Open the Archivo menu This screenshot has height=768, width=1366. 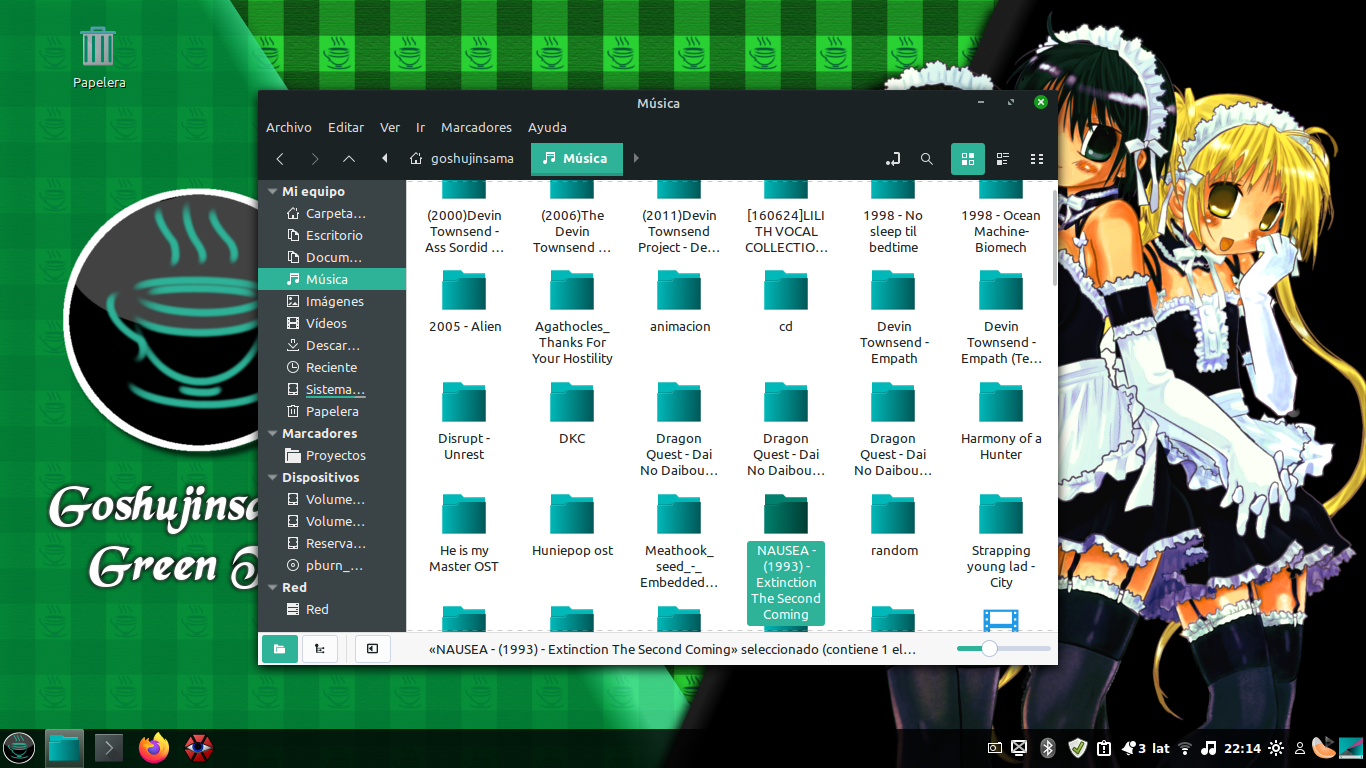(288, 128)
